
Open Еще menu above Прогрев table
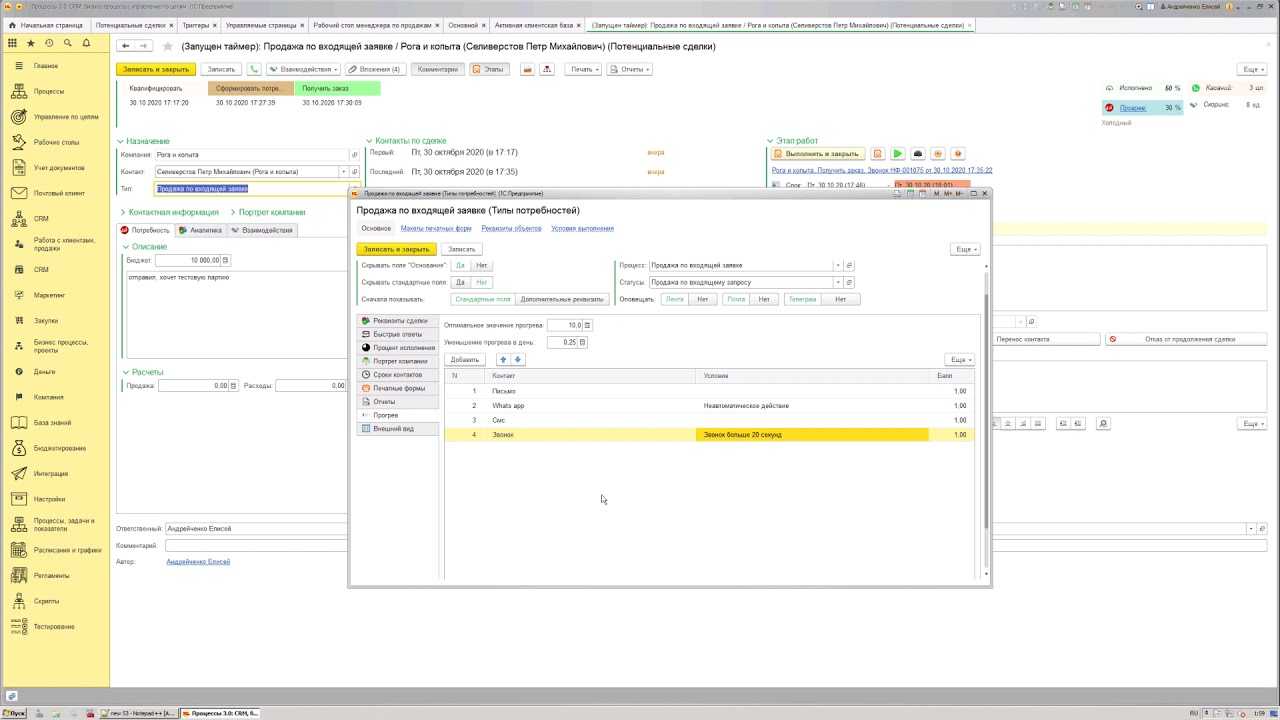coord(959,359)
